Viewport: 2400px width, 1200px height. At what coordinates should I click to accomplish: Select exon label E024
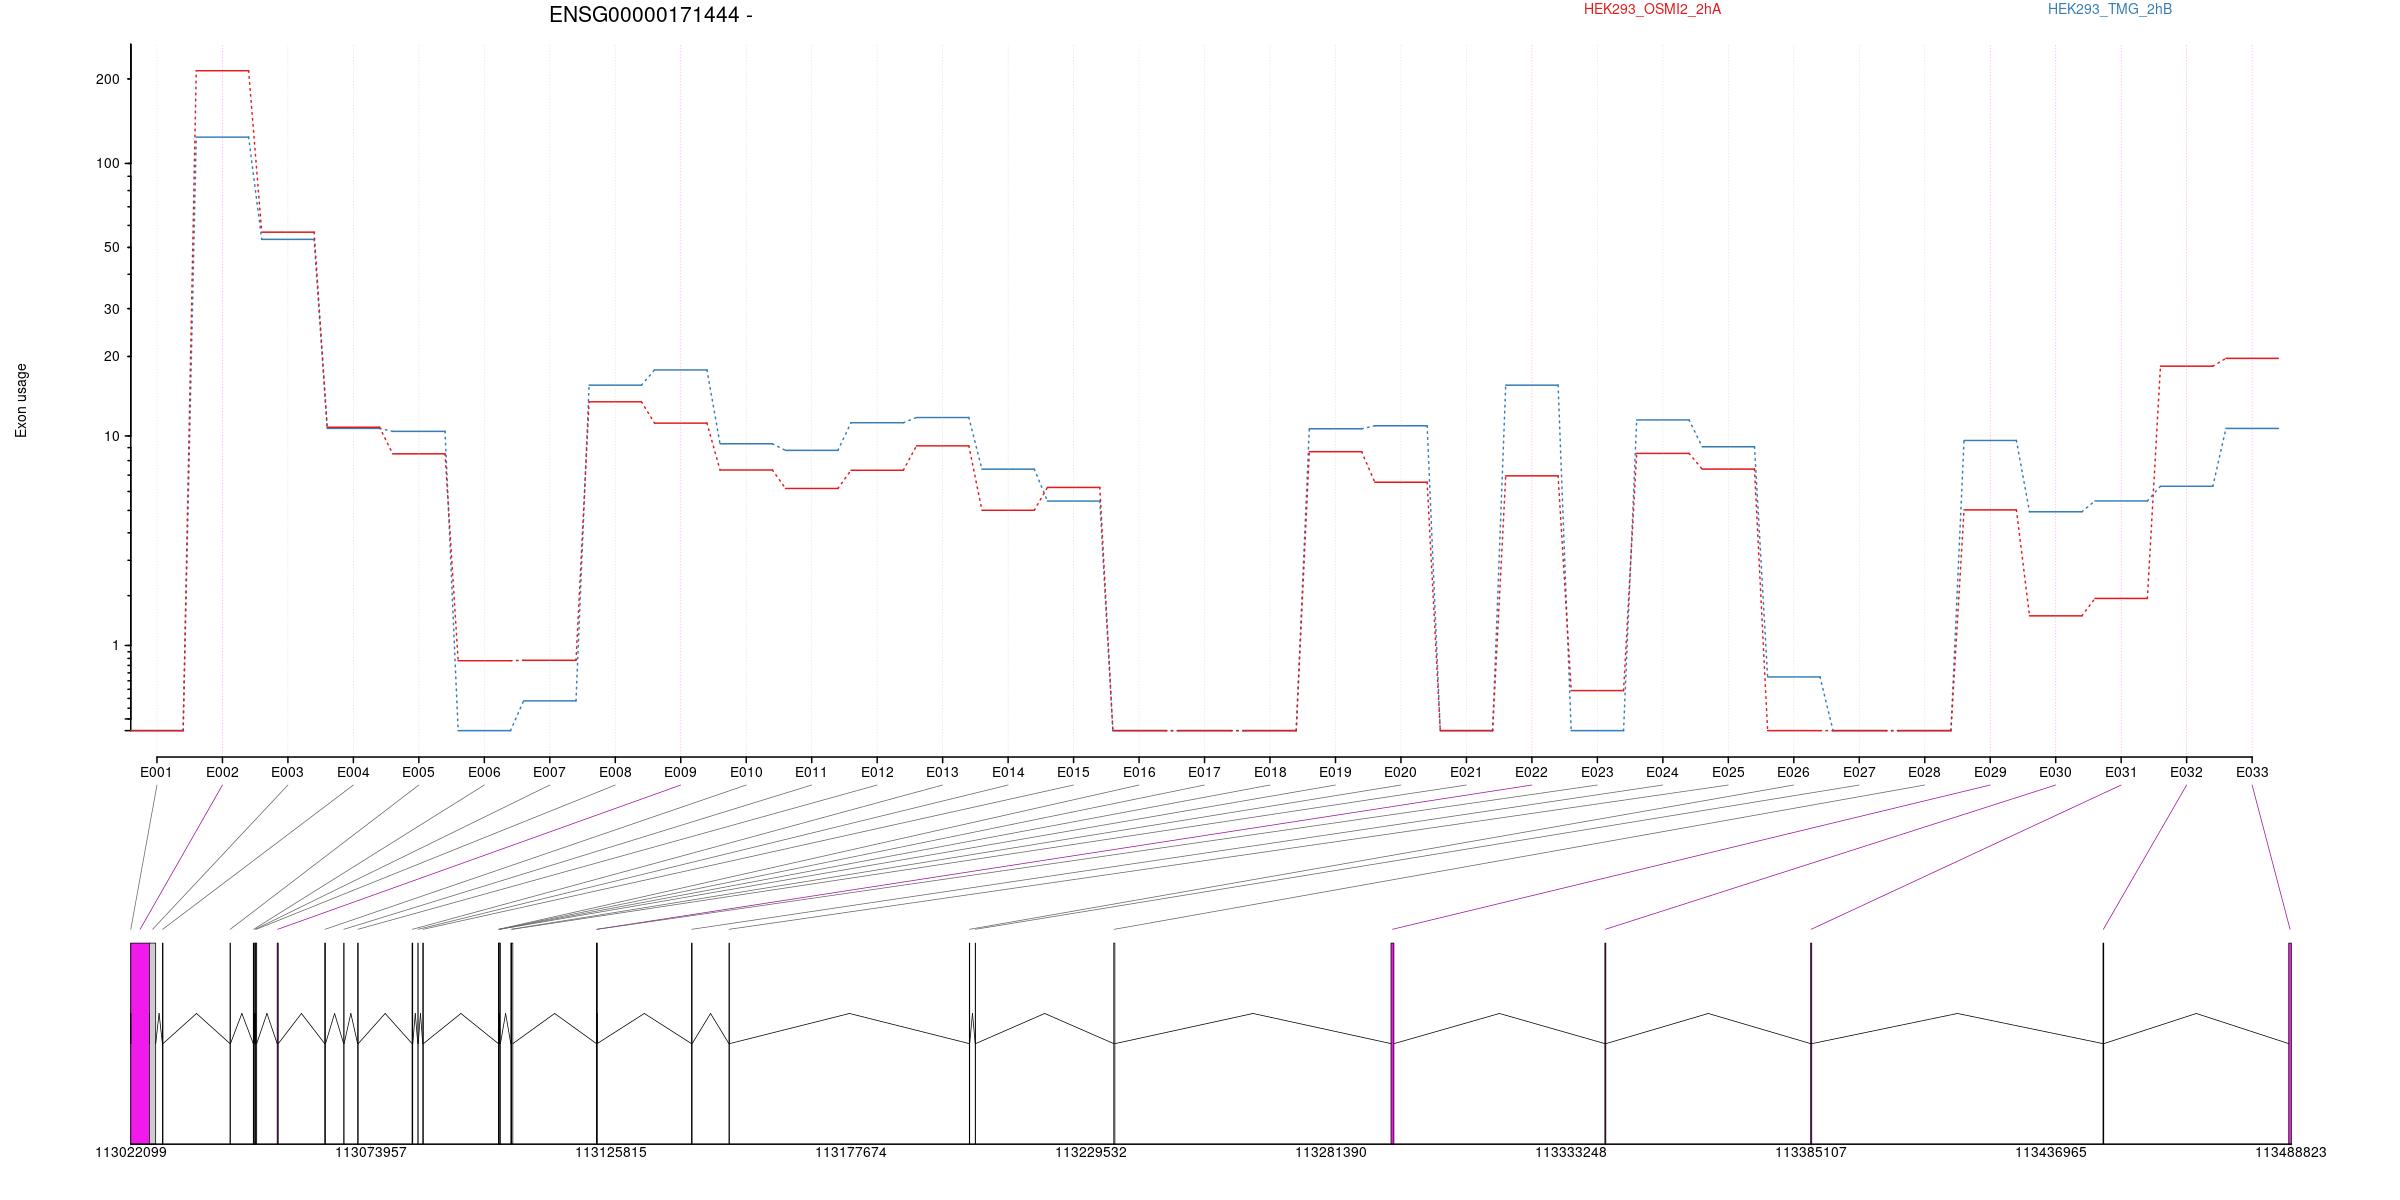pyautogui.click(x=1662, y=772)
